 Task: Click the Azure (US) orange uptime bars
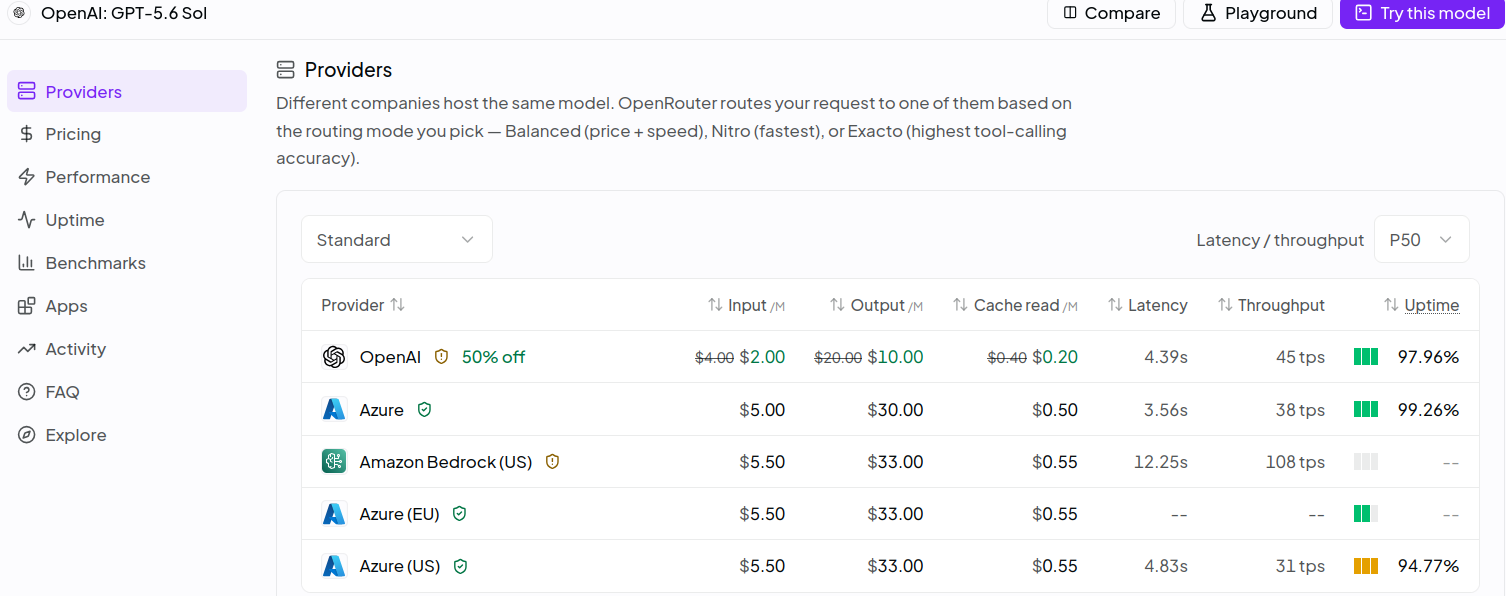coord(1366,565)
